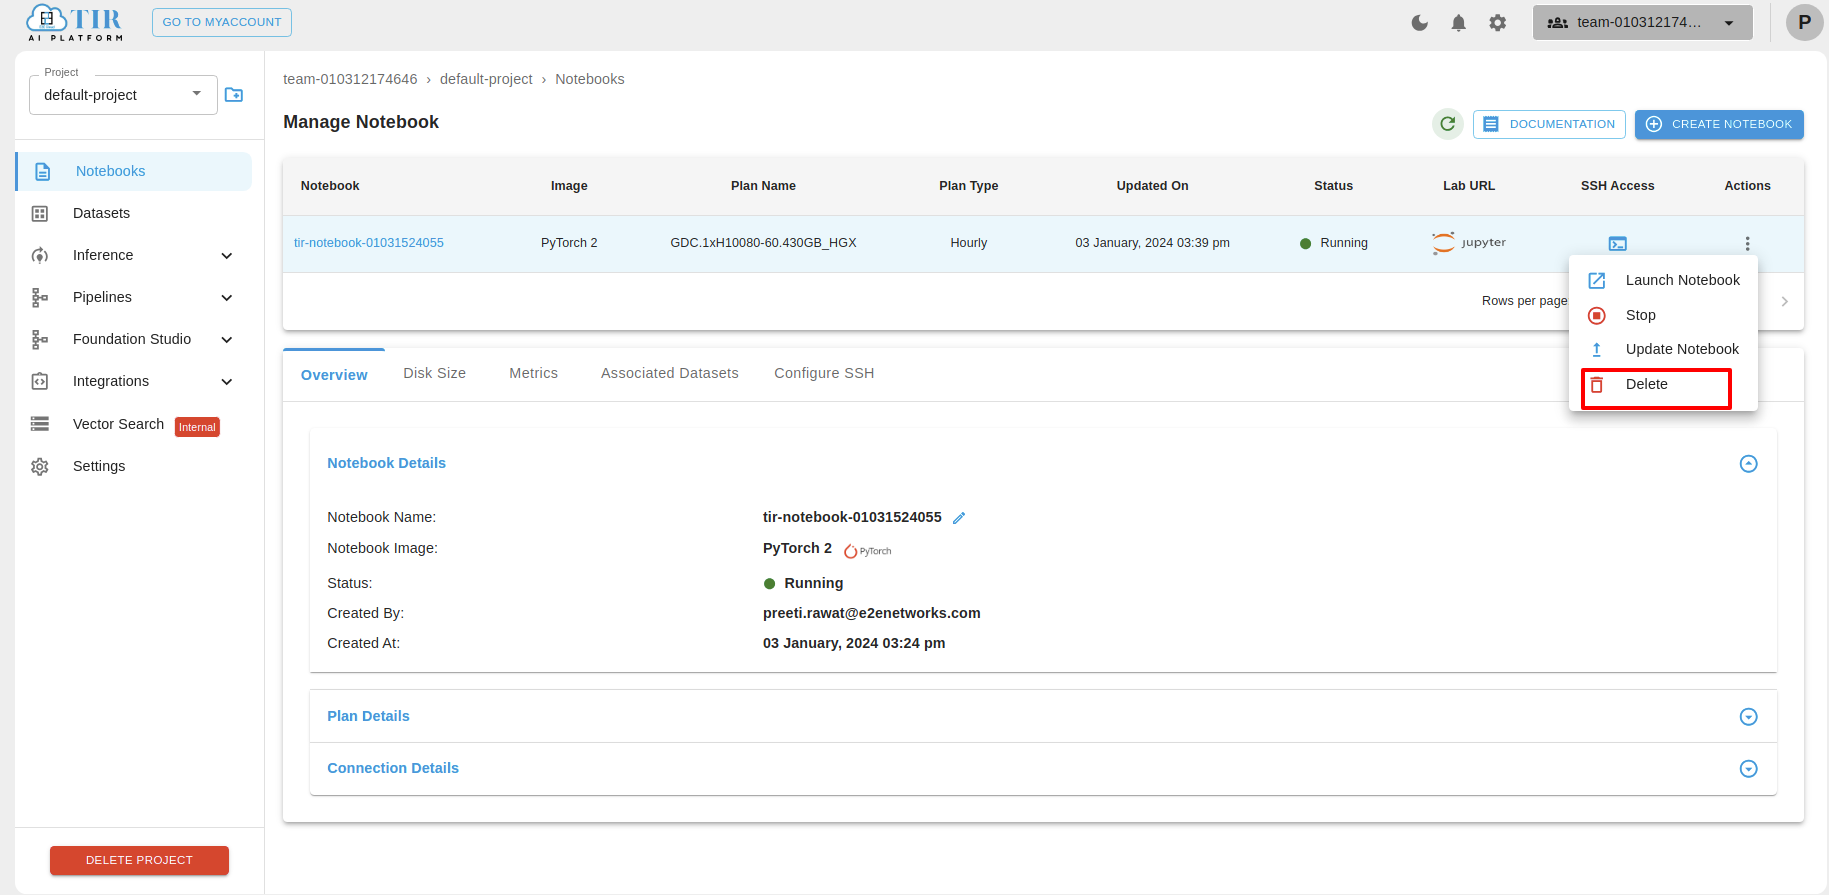The height and width of the screenshot is (895, 1829).
Task: Click the TIR AI Platform logo
Action: point(75,23)
